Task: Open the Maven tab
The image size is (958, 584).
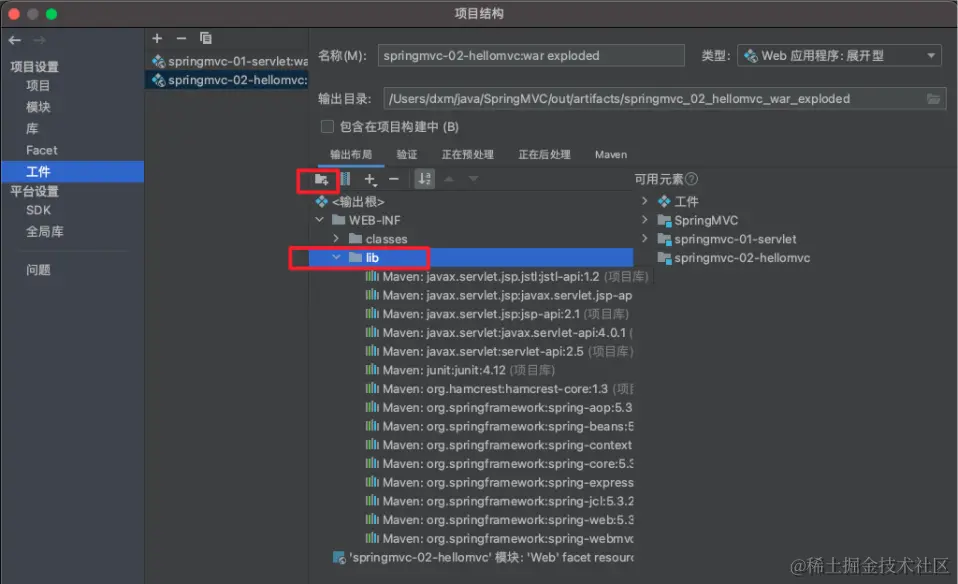Action: [x=611, y=155]
